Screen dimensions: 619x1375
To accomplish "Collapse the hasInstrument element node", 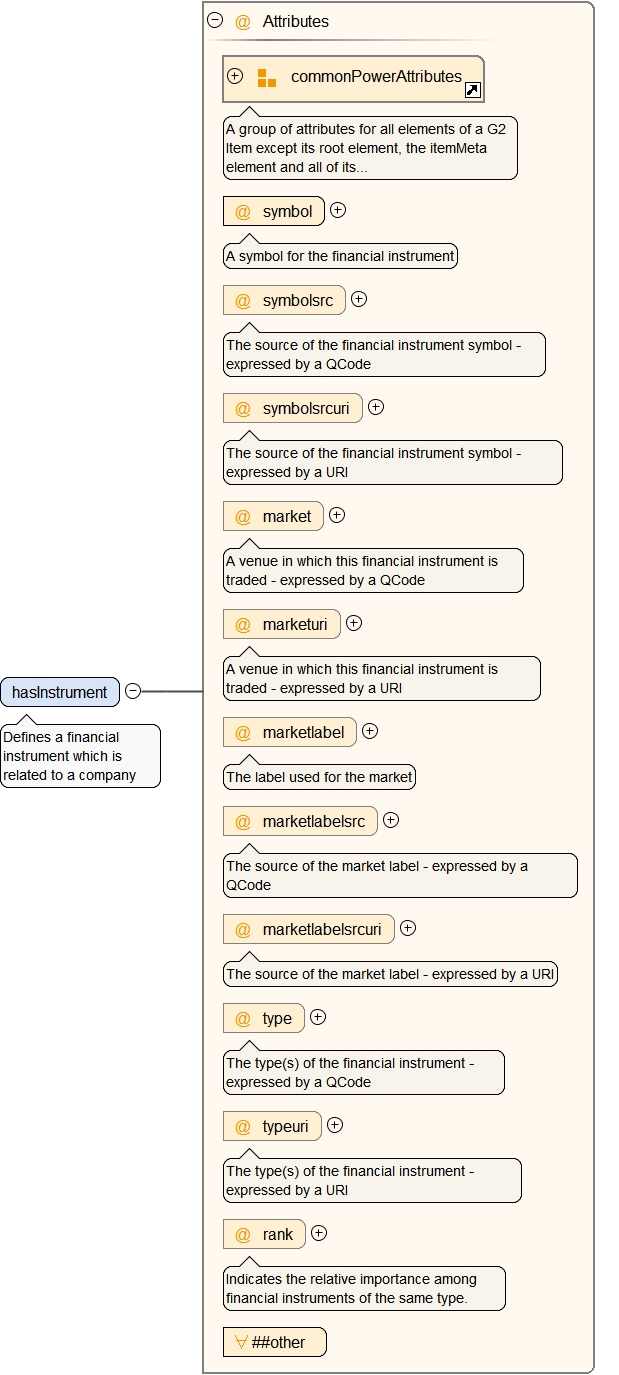I will (x=133, y=692).
